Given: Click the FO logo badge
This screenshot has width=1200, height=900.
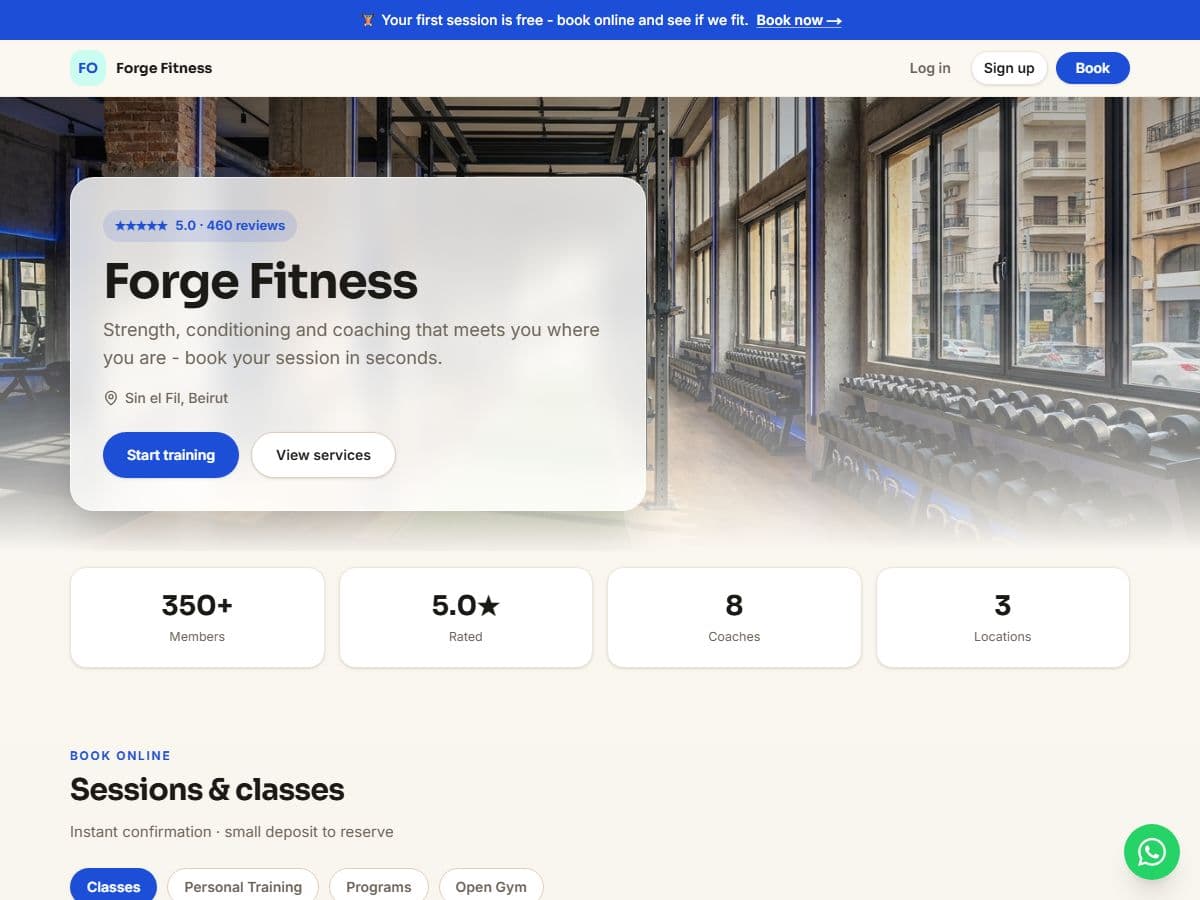Looking at the screenshot, I should point(88,68).
